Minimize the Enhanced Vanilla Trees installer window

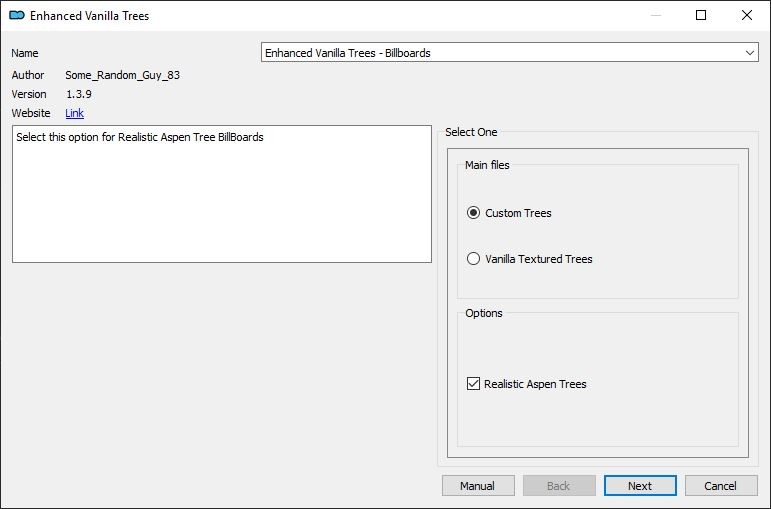(655, 15)
